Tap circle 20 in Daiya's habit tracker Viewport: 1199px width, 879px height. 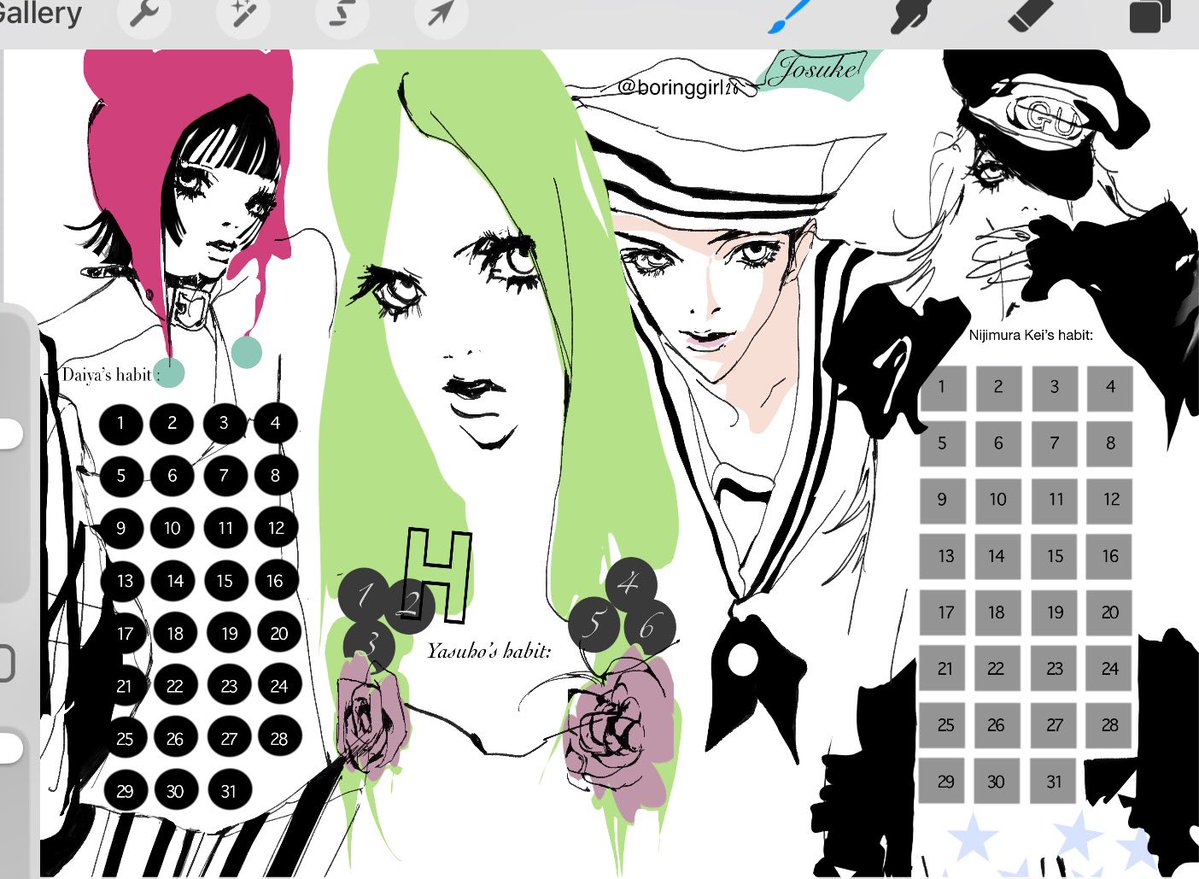(x=278, y=633)
